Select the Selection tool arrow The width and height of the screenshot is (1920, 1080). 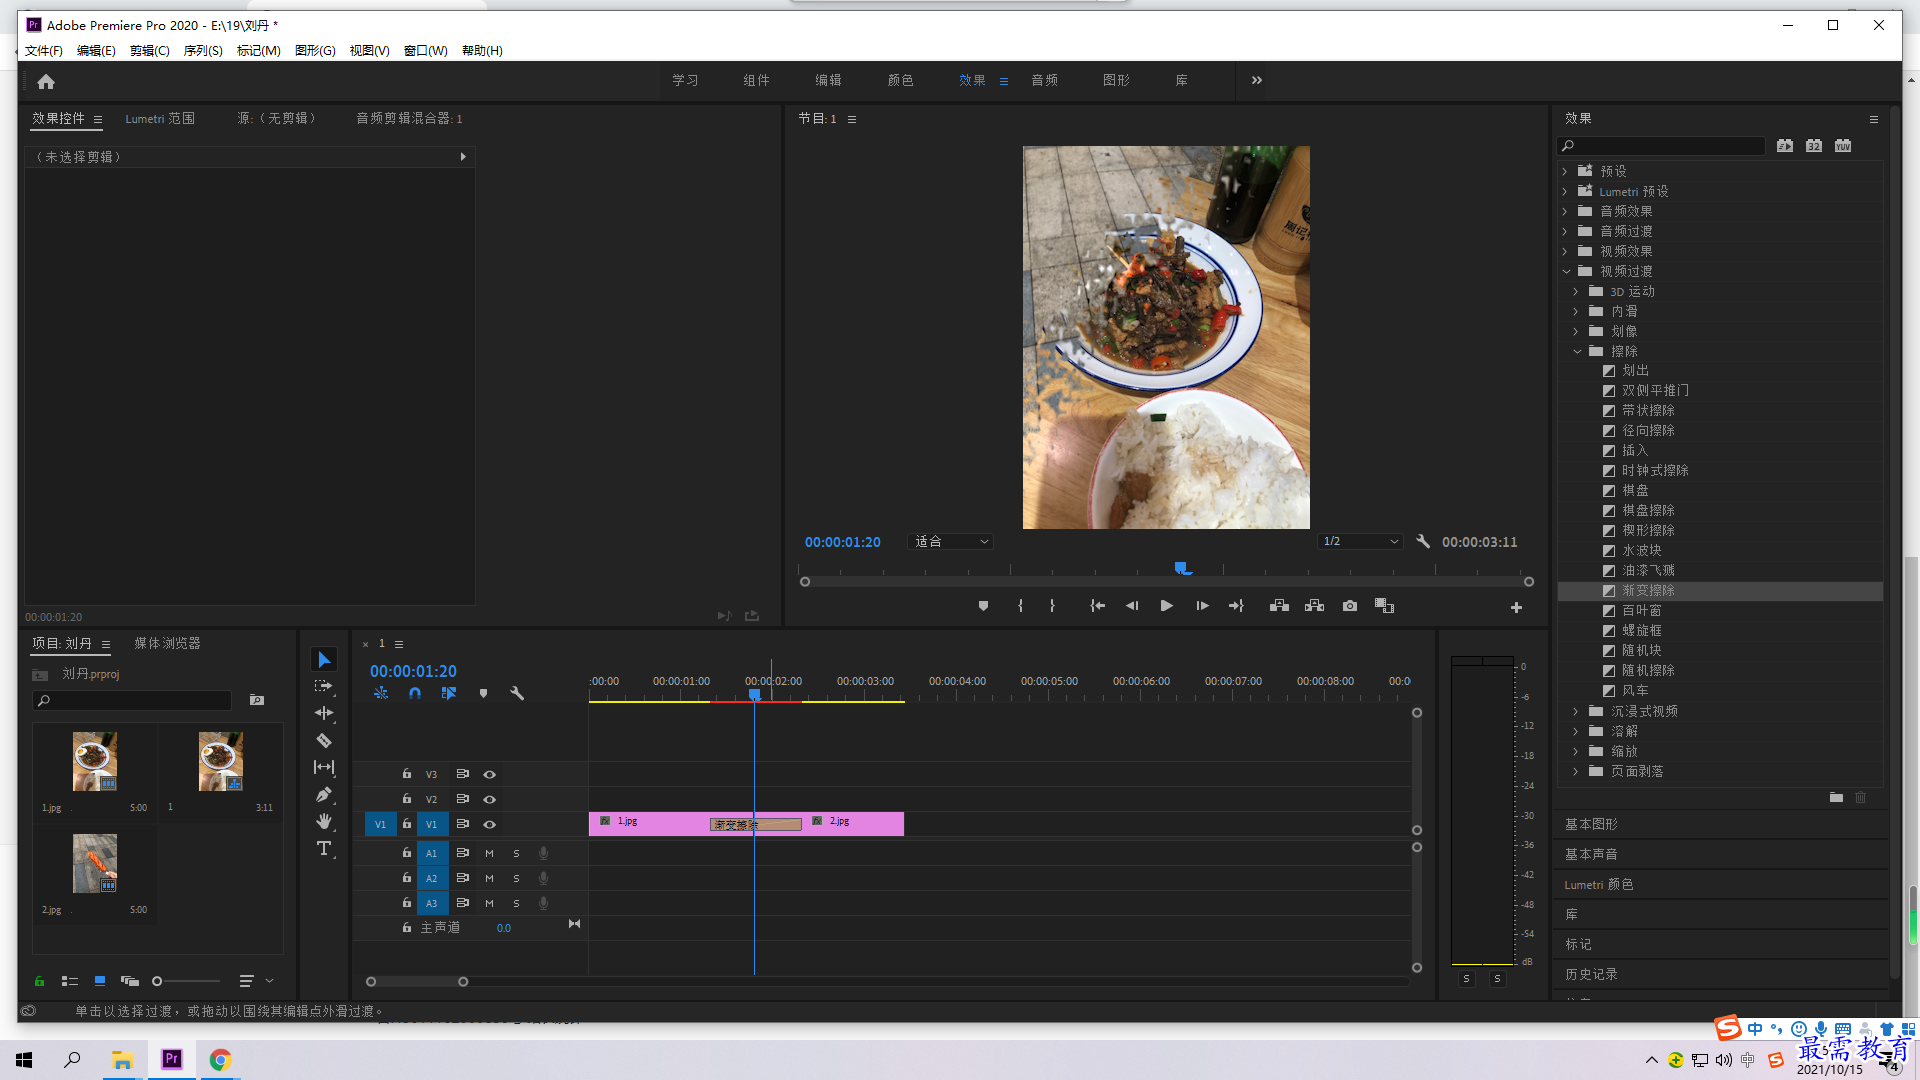coord(324,660)
